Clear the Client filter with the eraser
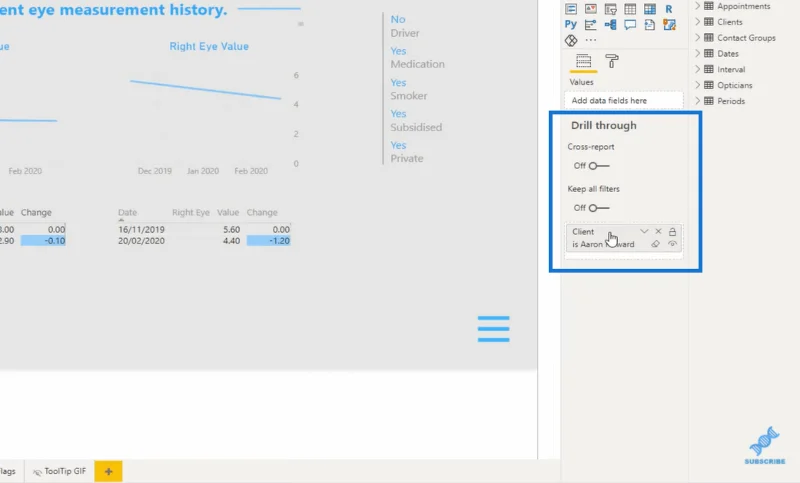This screenshot has width=800, height=483. [656, 244]
